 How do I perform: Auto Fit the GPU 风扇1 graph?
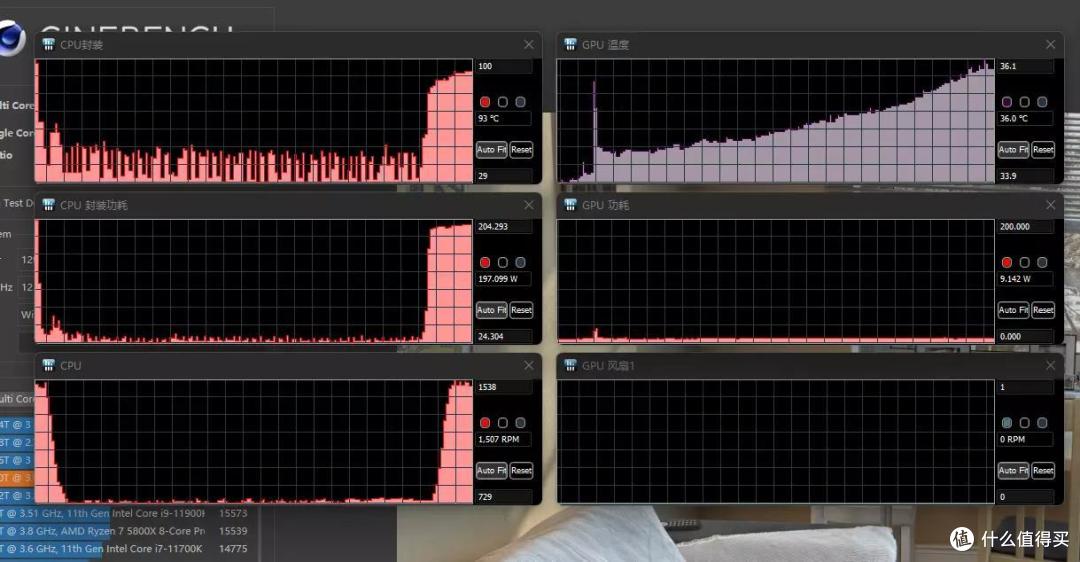click(x=1013, y=470)
